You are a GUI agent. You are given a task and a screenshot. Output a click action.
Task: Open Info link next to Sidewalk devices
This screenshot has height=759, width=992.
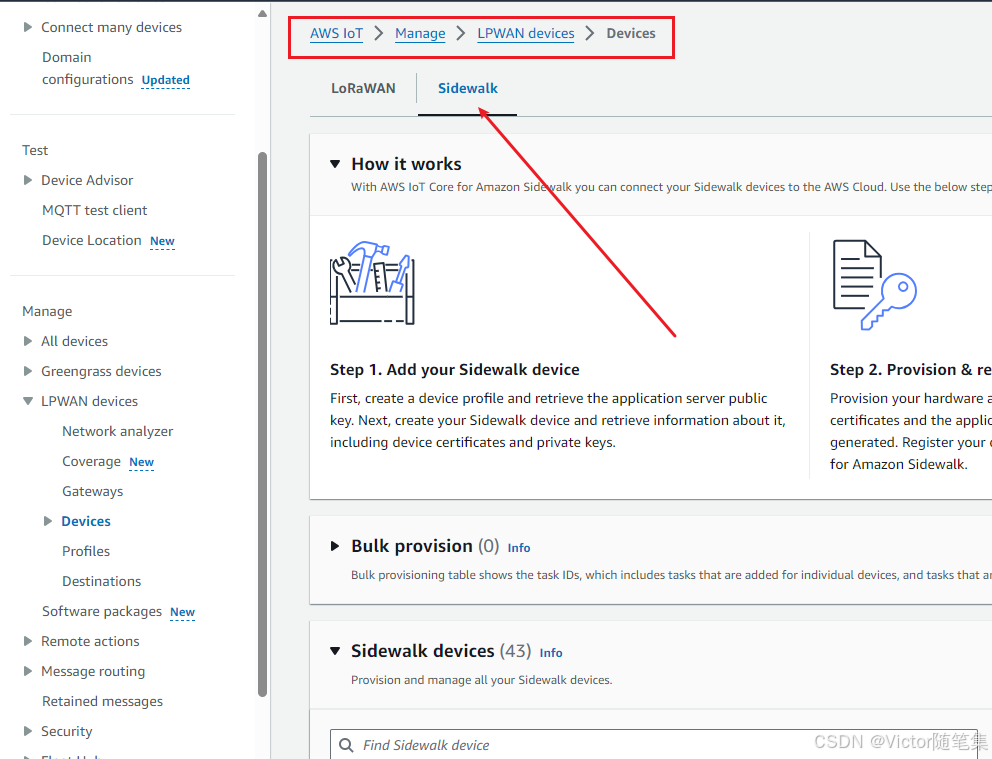551,653
